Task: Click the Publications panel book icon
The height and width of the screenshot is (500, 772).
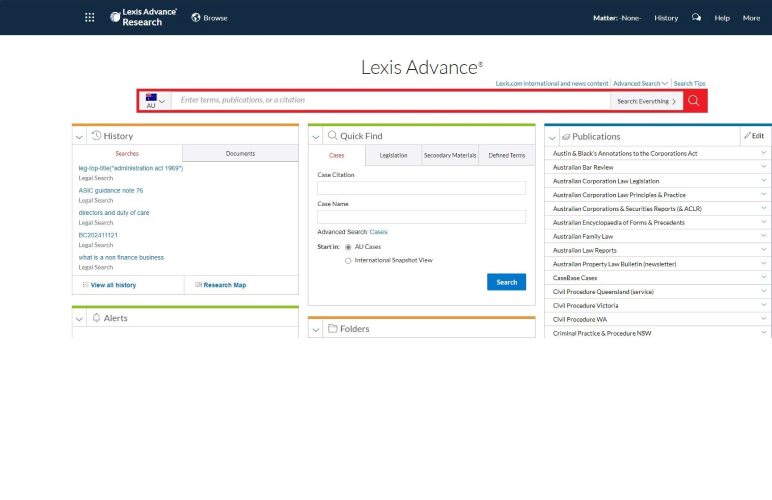Action: (x=566, y=137)
